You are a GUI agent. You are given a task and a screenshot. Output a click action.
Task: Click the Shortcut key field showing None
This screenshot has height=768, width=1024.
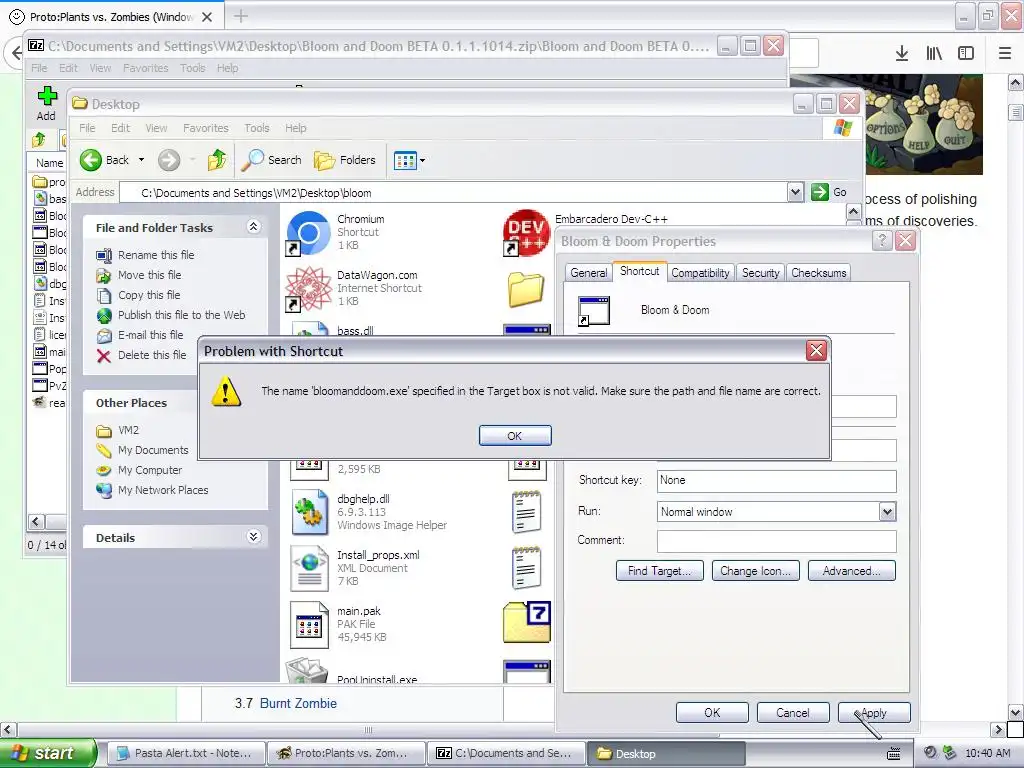[776, 481]
